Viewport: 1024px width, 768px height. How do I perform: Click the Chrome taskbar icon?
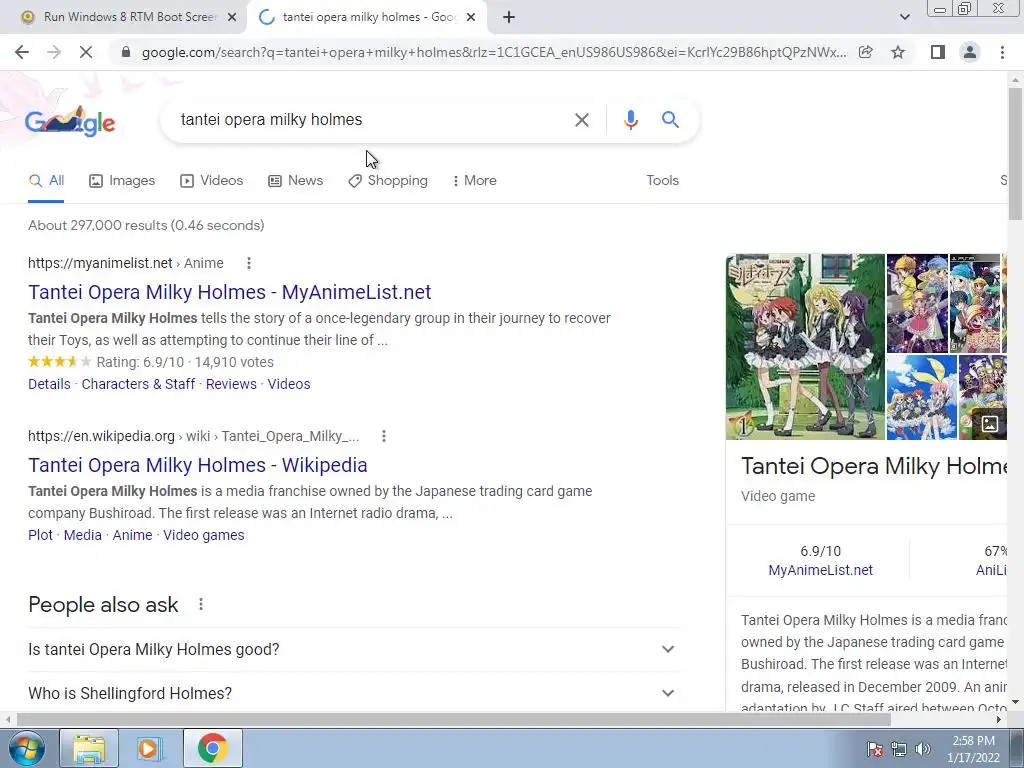pyautogui.click(x=212, y=748)
